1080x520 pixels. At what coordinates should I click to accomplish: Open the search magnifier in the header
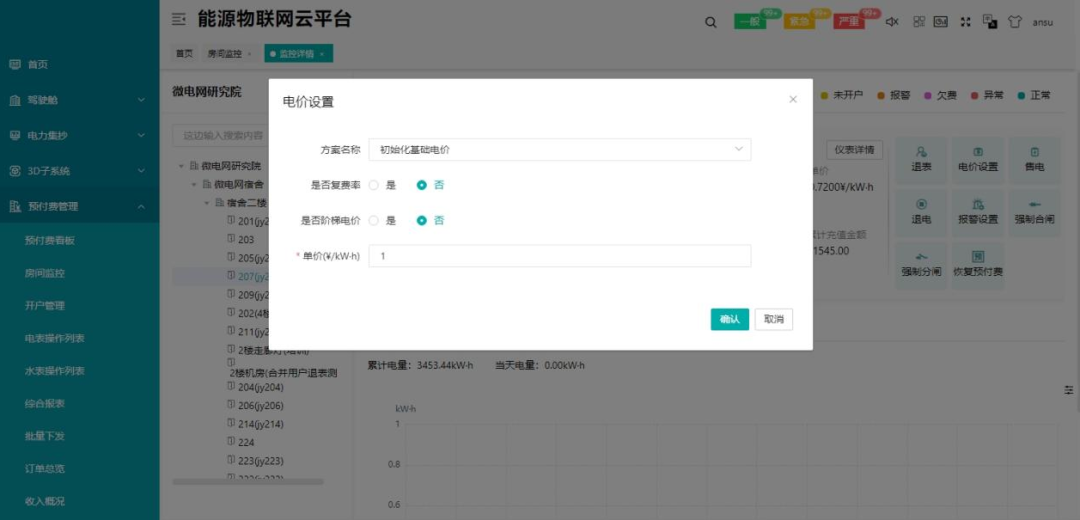[x=711, y=22]
